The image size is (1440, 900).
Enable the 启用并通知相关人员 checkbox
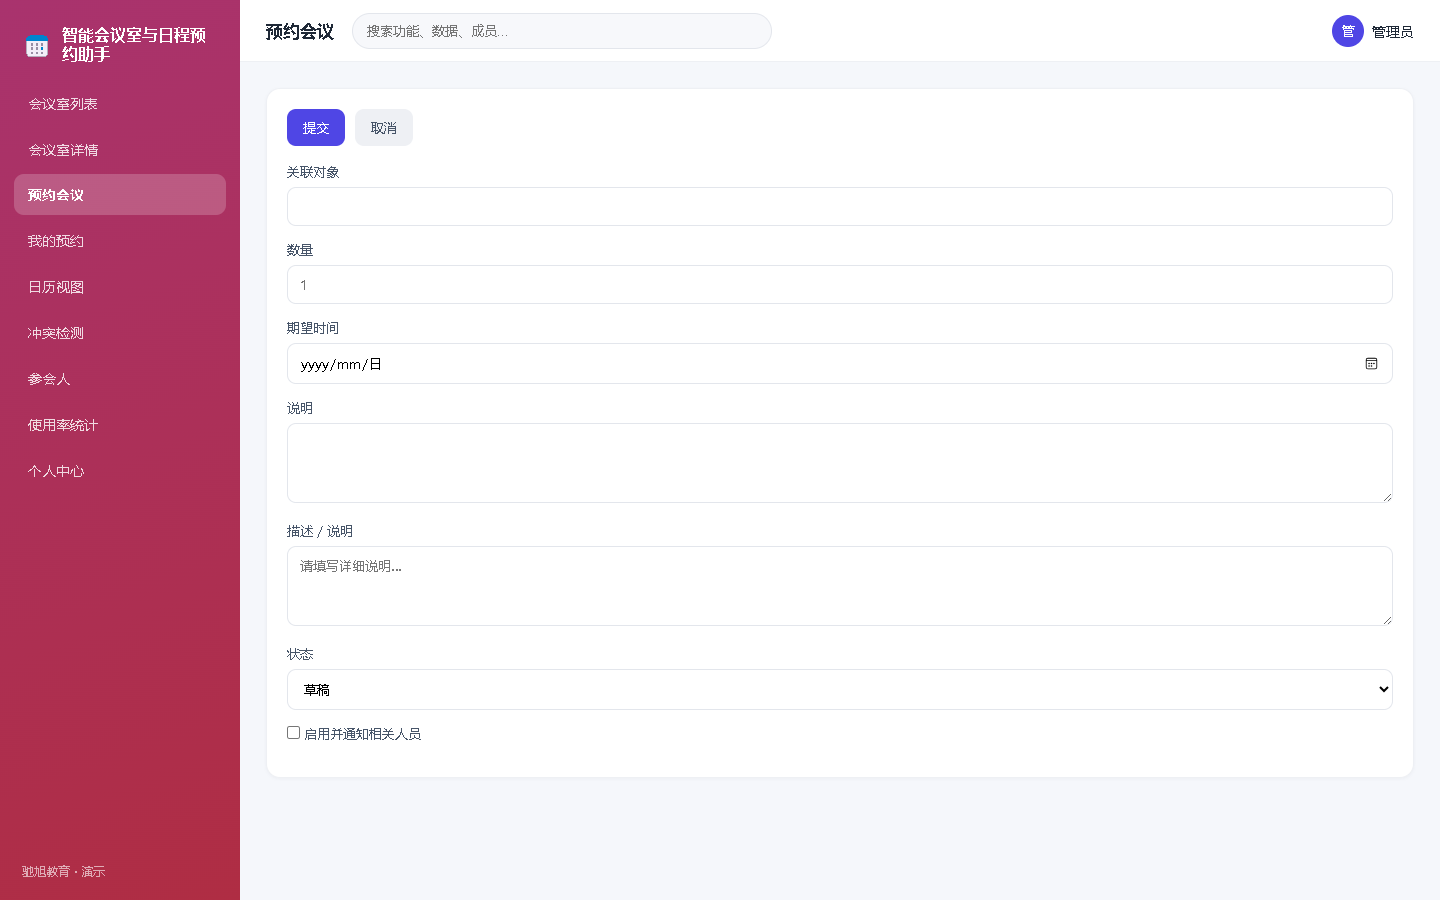point(293,733)
